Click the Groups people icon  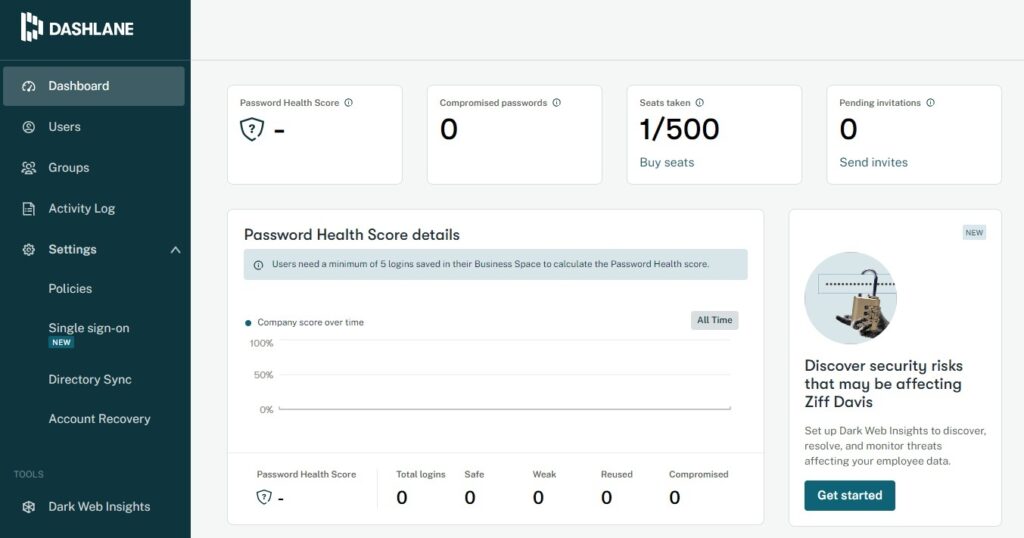pos(29,168)
